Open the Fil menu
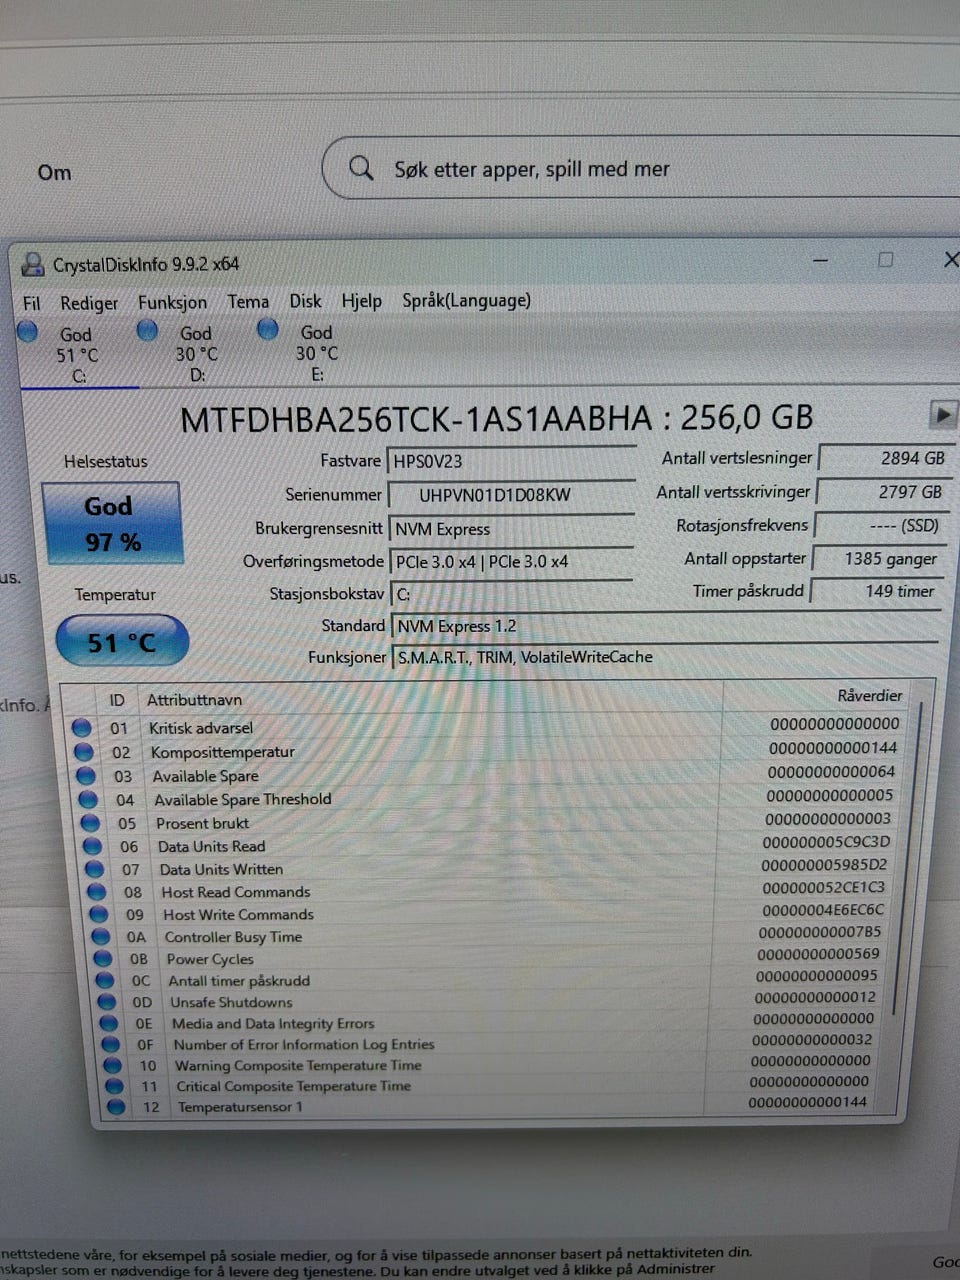Viewport: 960px width, 1280px height. (32, 303)
